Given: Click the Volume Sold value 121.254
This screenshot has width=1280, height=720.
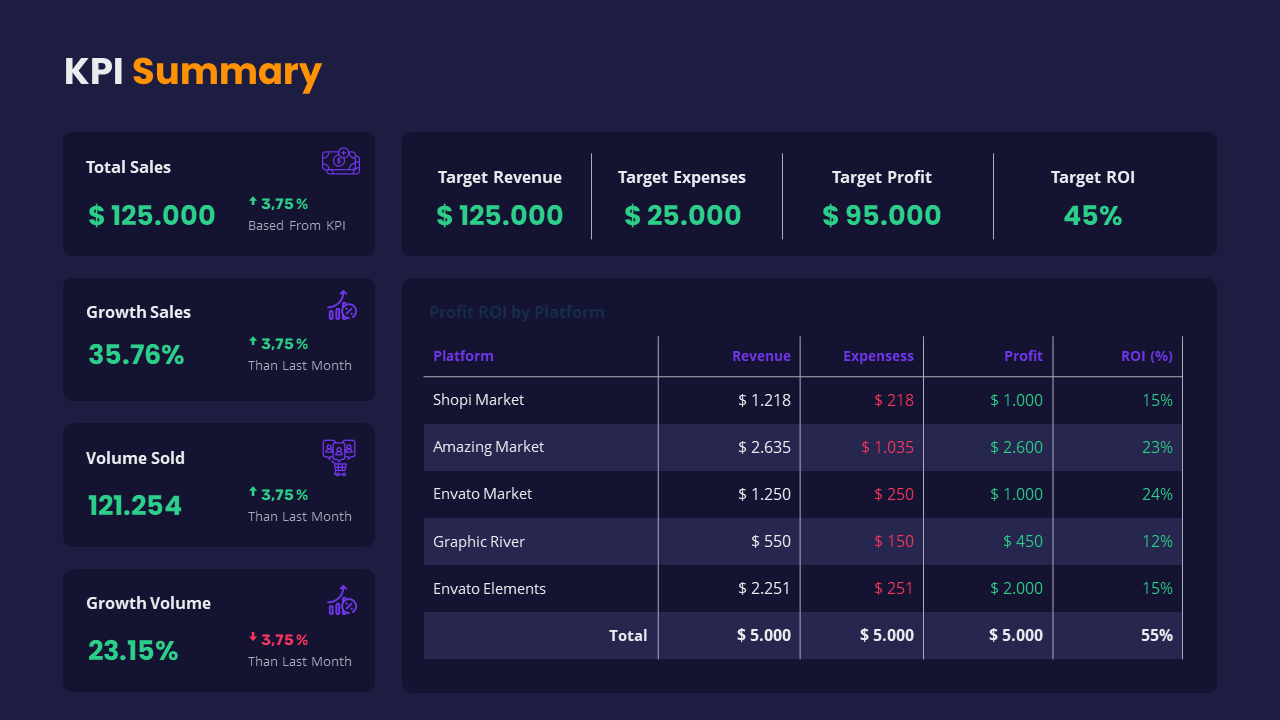Looking at the screenshot, I should 135,505.
